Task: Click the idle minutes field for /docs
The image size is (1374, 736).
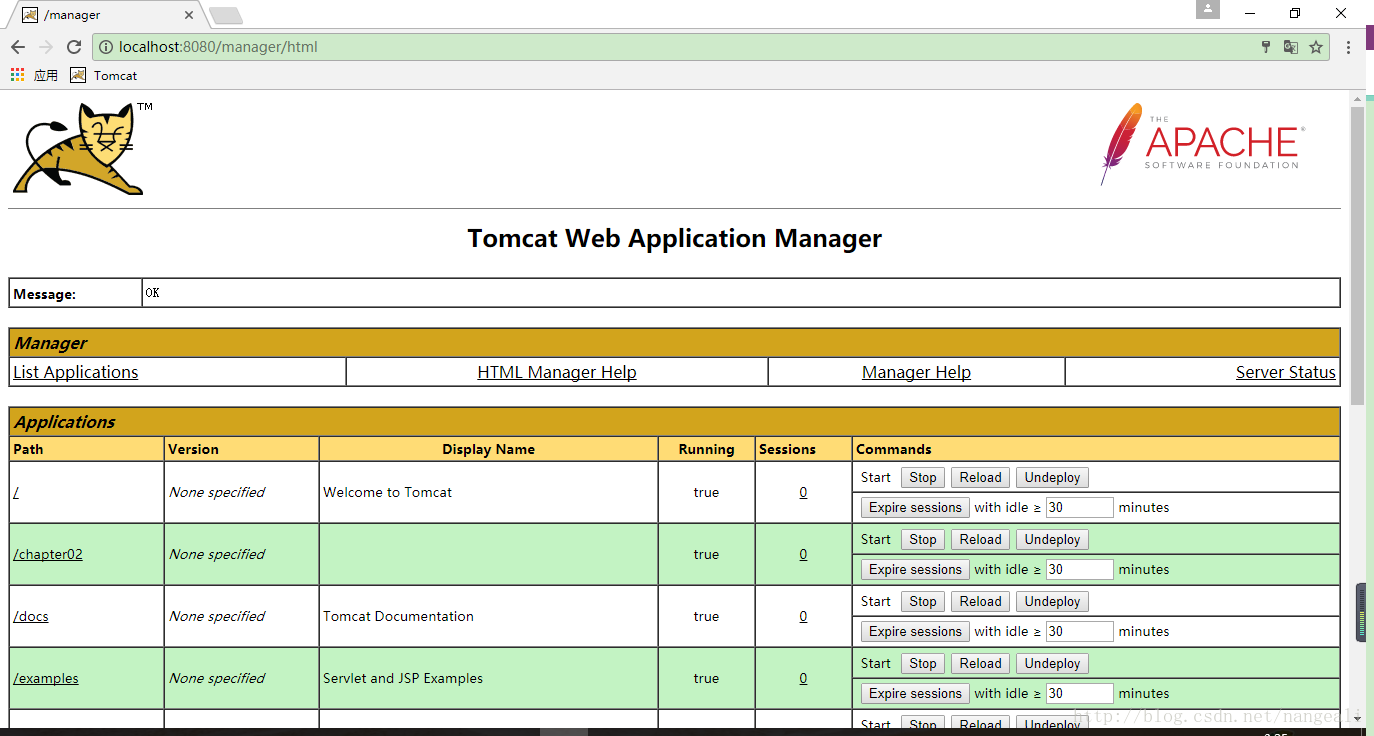Action: pos(1079,632)
